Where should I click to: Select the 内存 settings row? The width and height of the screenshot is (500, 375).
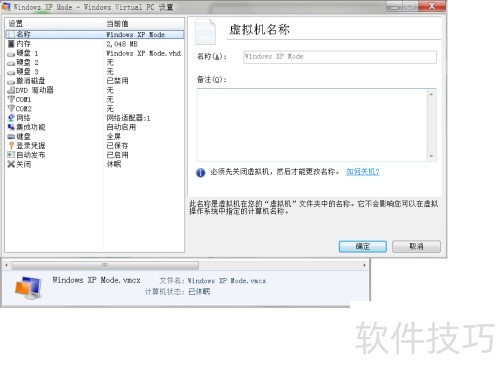95,44
